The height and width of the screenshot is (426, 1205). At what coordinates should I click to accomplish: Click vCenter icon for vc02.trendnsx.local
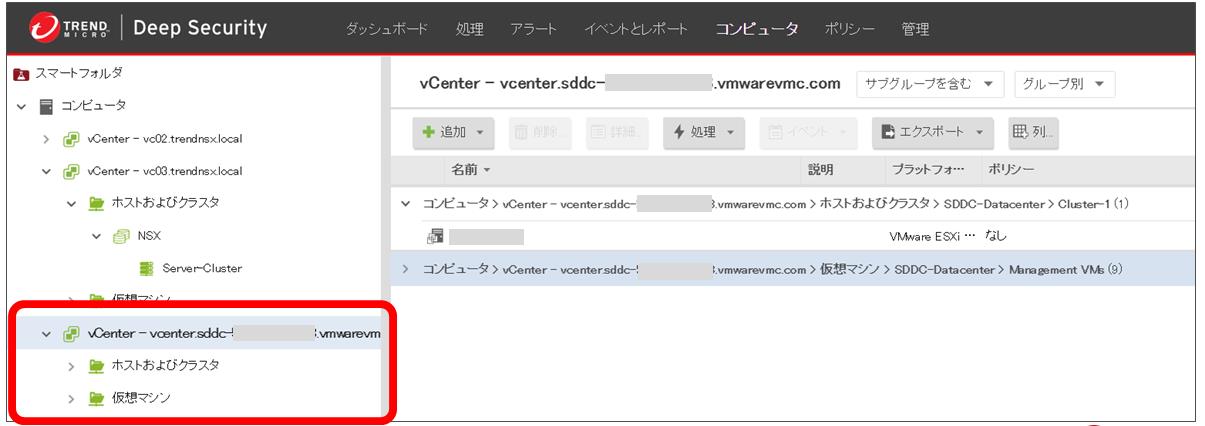72,139
